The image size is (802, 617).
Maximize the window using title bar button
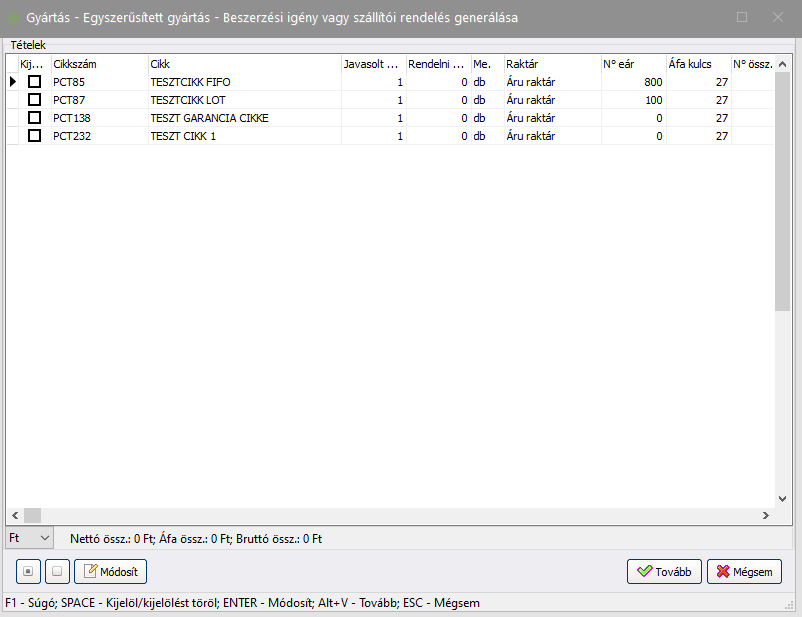coord(742,17)
